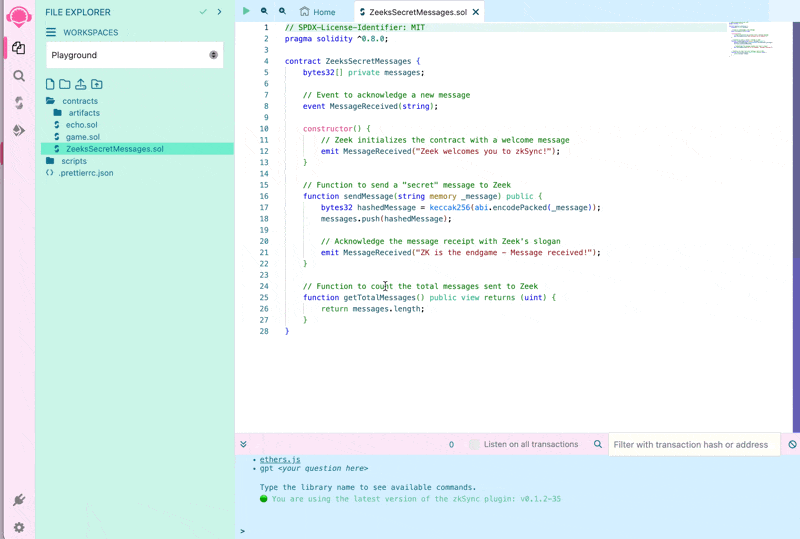Click the terminal search magnifier icon
The height and width of the screenshot is (539, 800).
597,444
